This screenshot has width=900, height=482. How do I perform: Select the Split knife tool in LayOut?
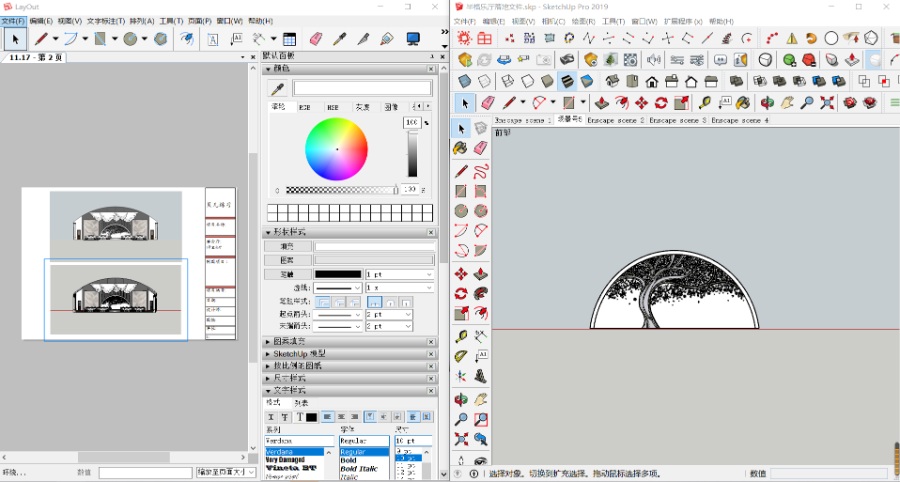[x=363, y=39]
